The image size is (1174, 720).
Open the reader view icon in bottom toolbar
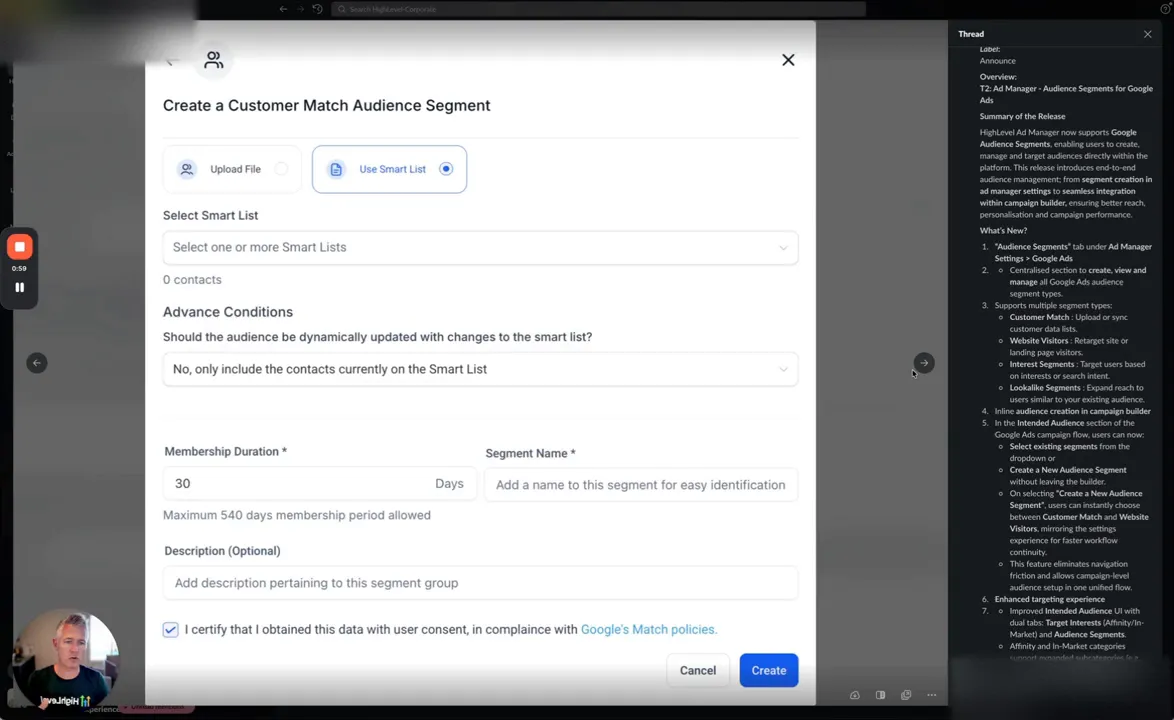[880, 695]
